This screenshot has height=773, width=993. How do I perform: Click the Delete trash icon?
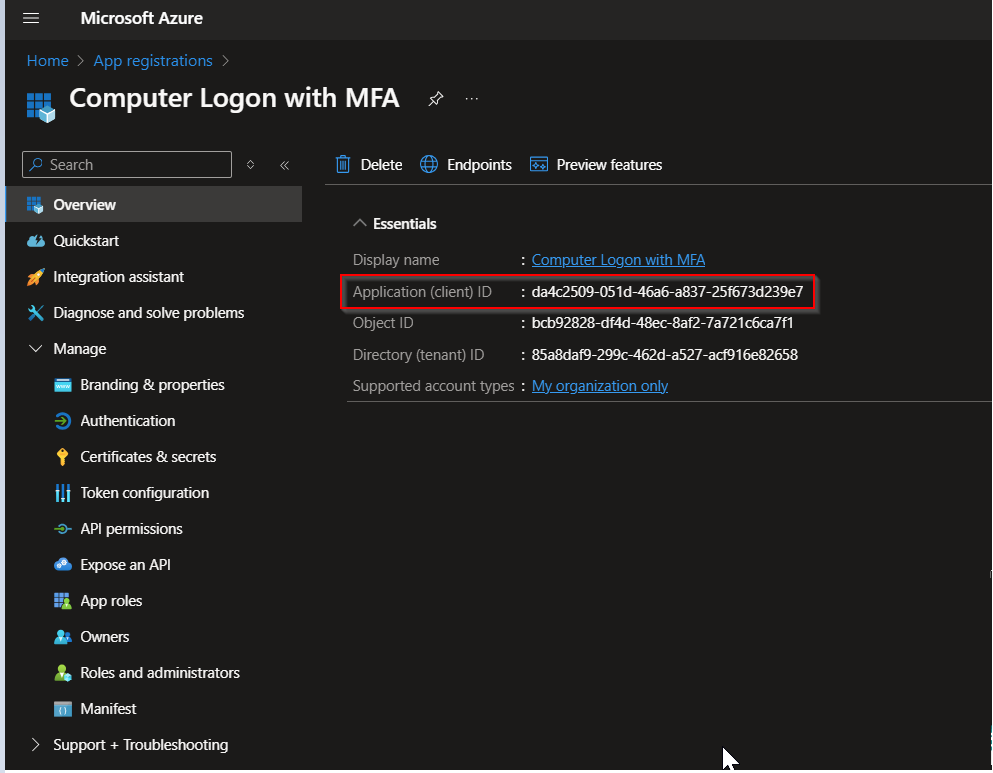click(x=343, y=165)
